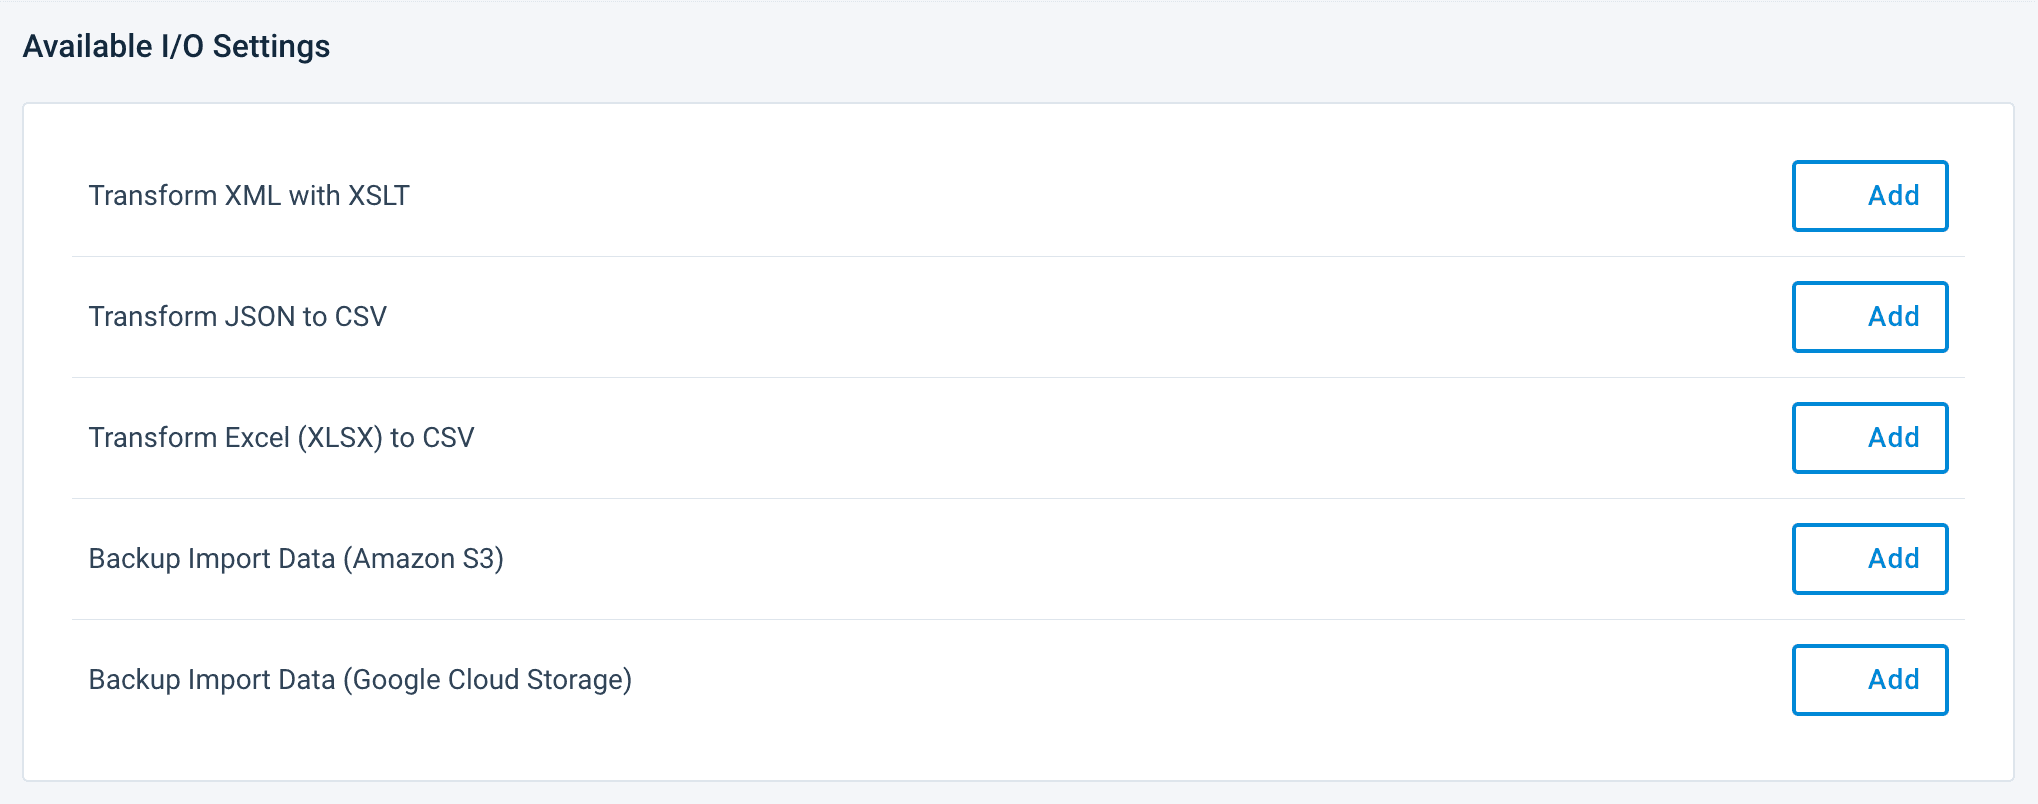The width and height of the screenshot is (2038, 804).
Task: Enable Amazon S3 backup with Add
Action: pyautogui.click(x=1869, y=559)
